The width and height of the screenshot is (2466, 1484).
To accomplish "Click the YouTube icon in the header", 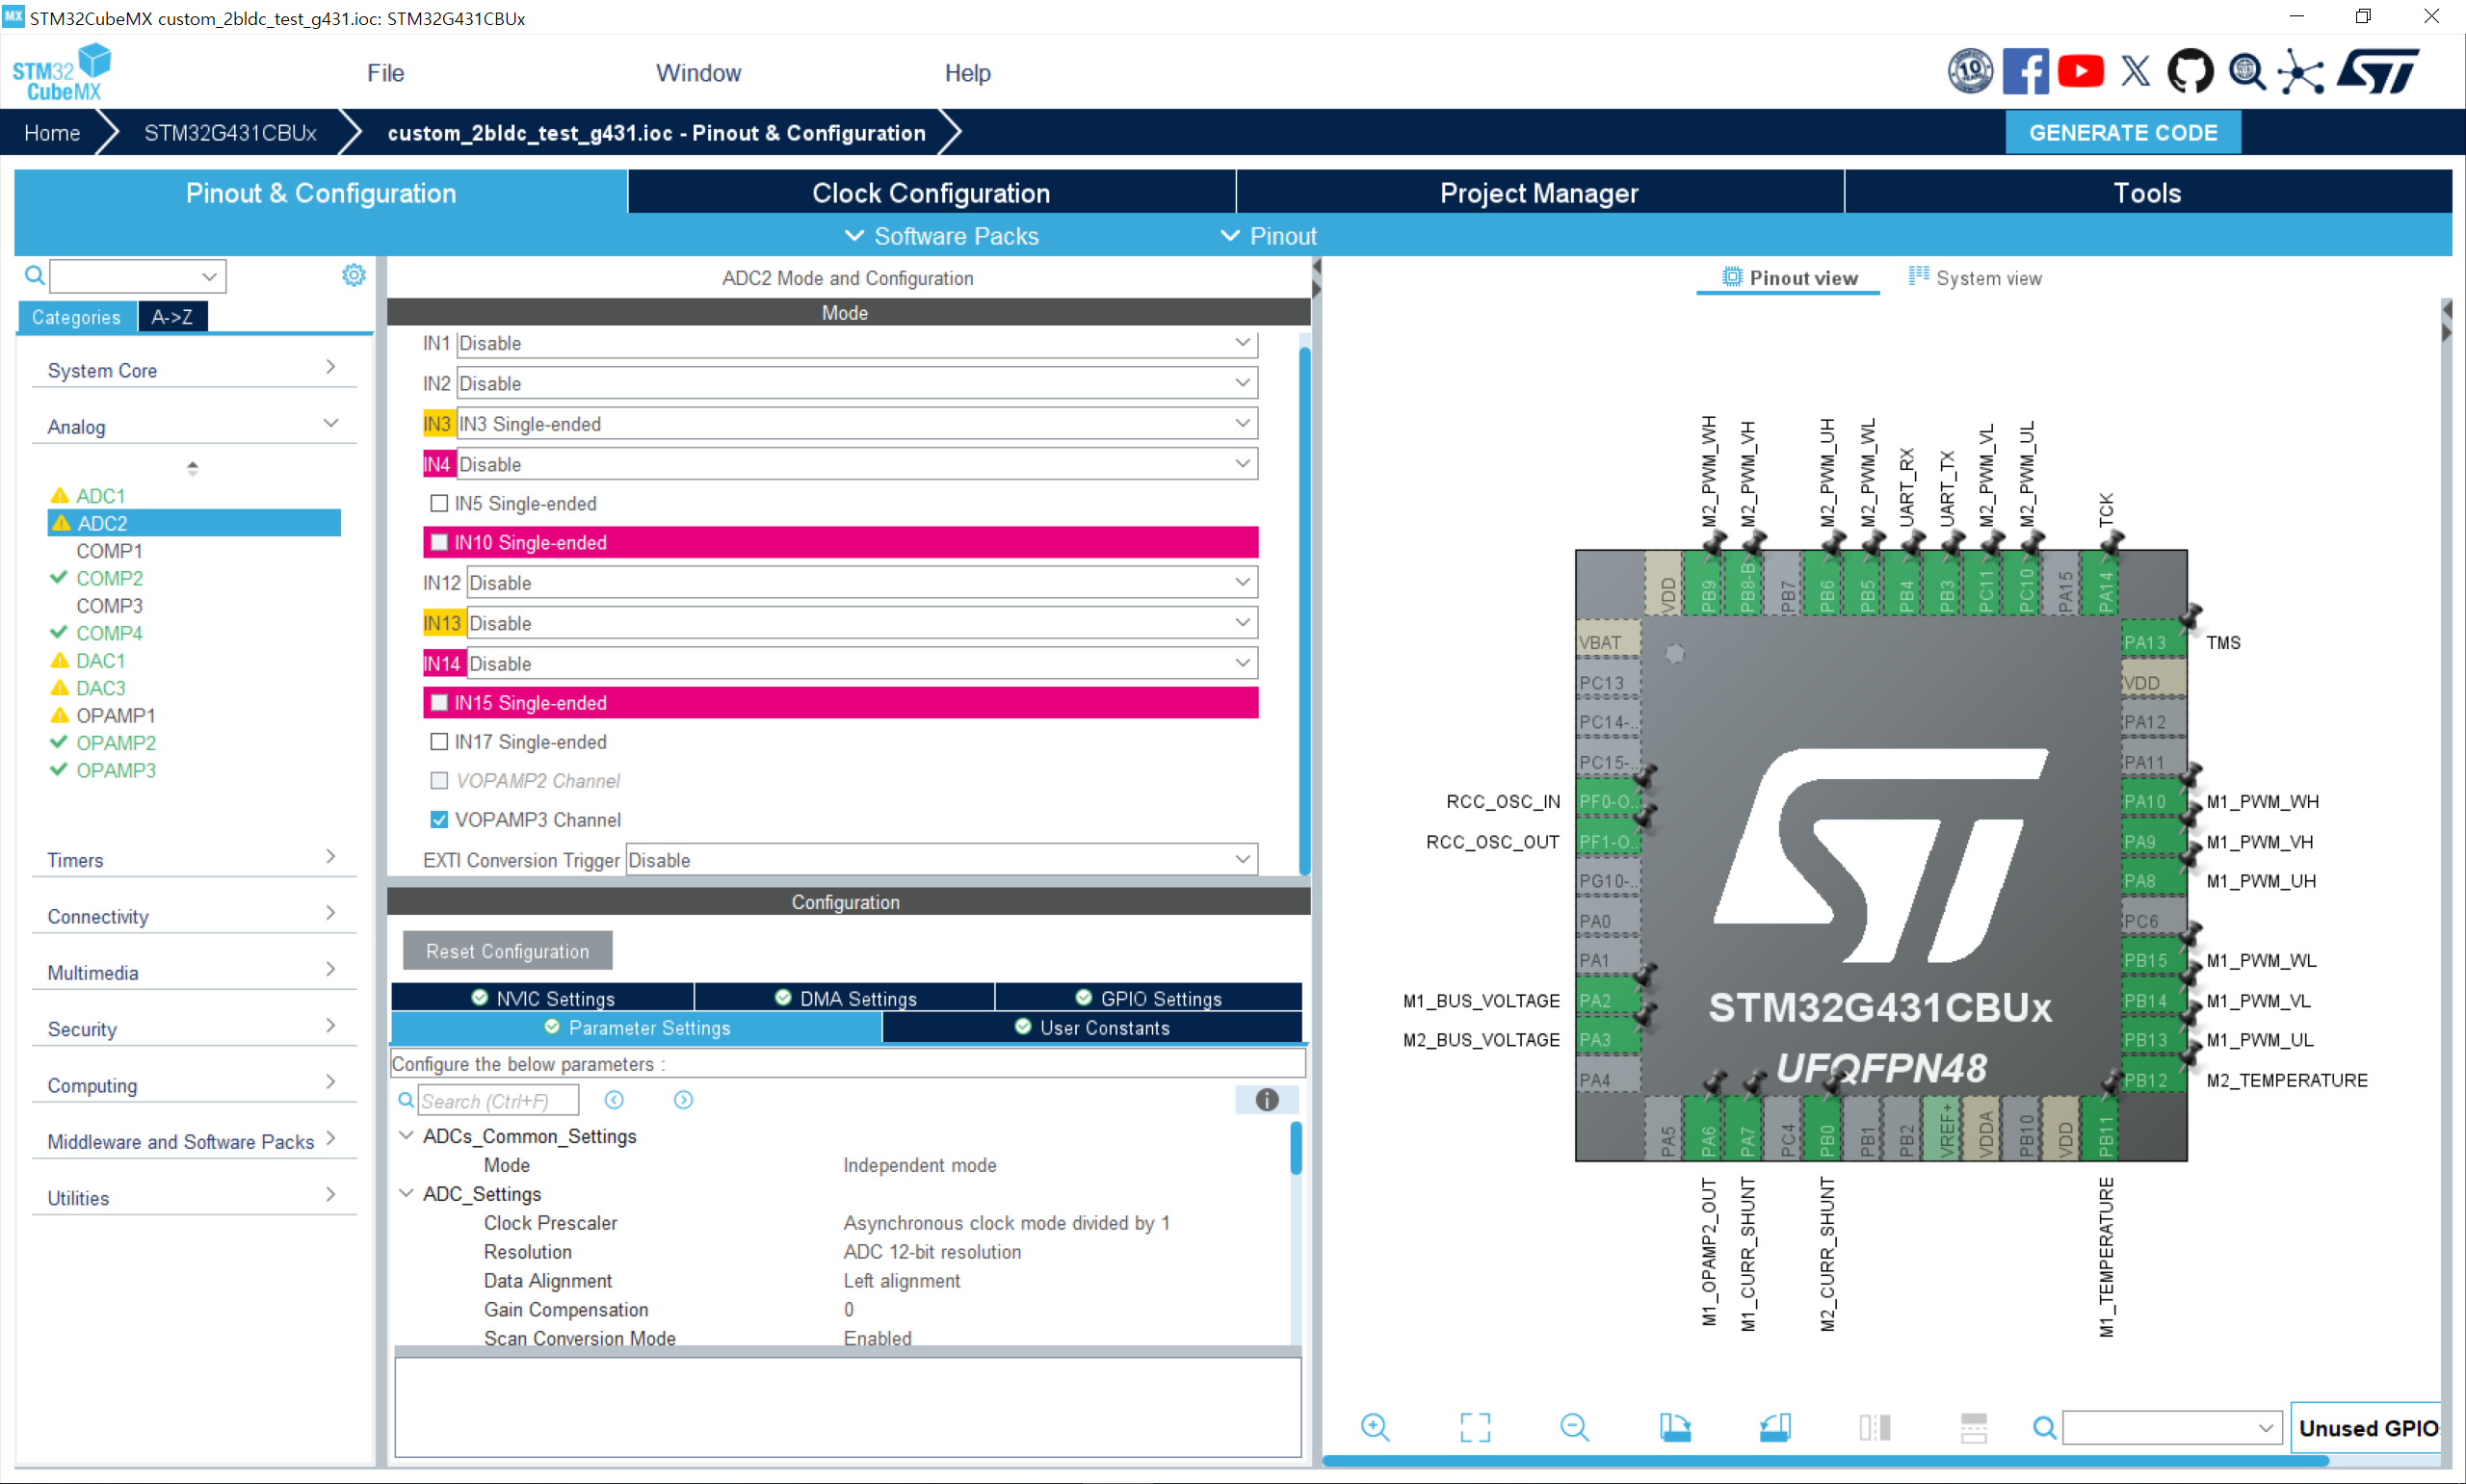I will [x=2081, y=71].
